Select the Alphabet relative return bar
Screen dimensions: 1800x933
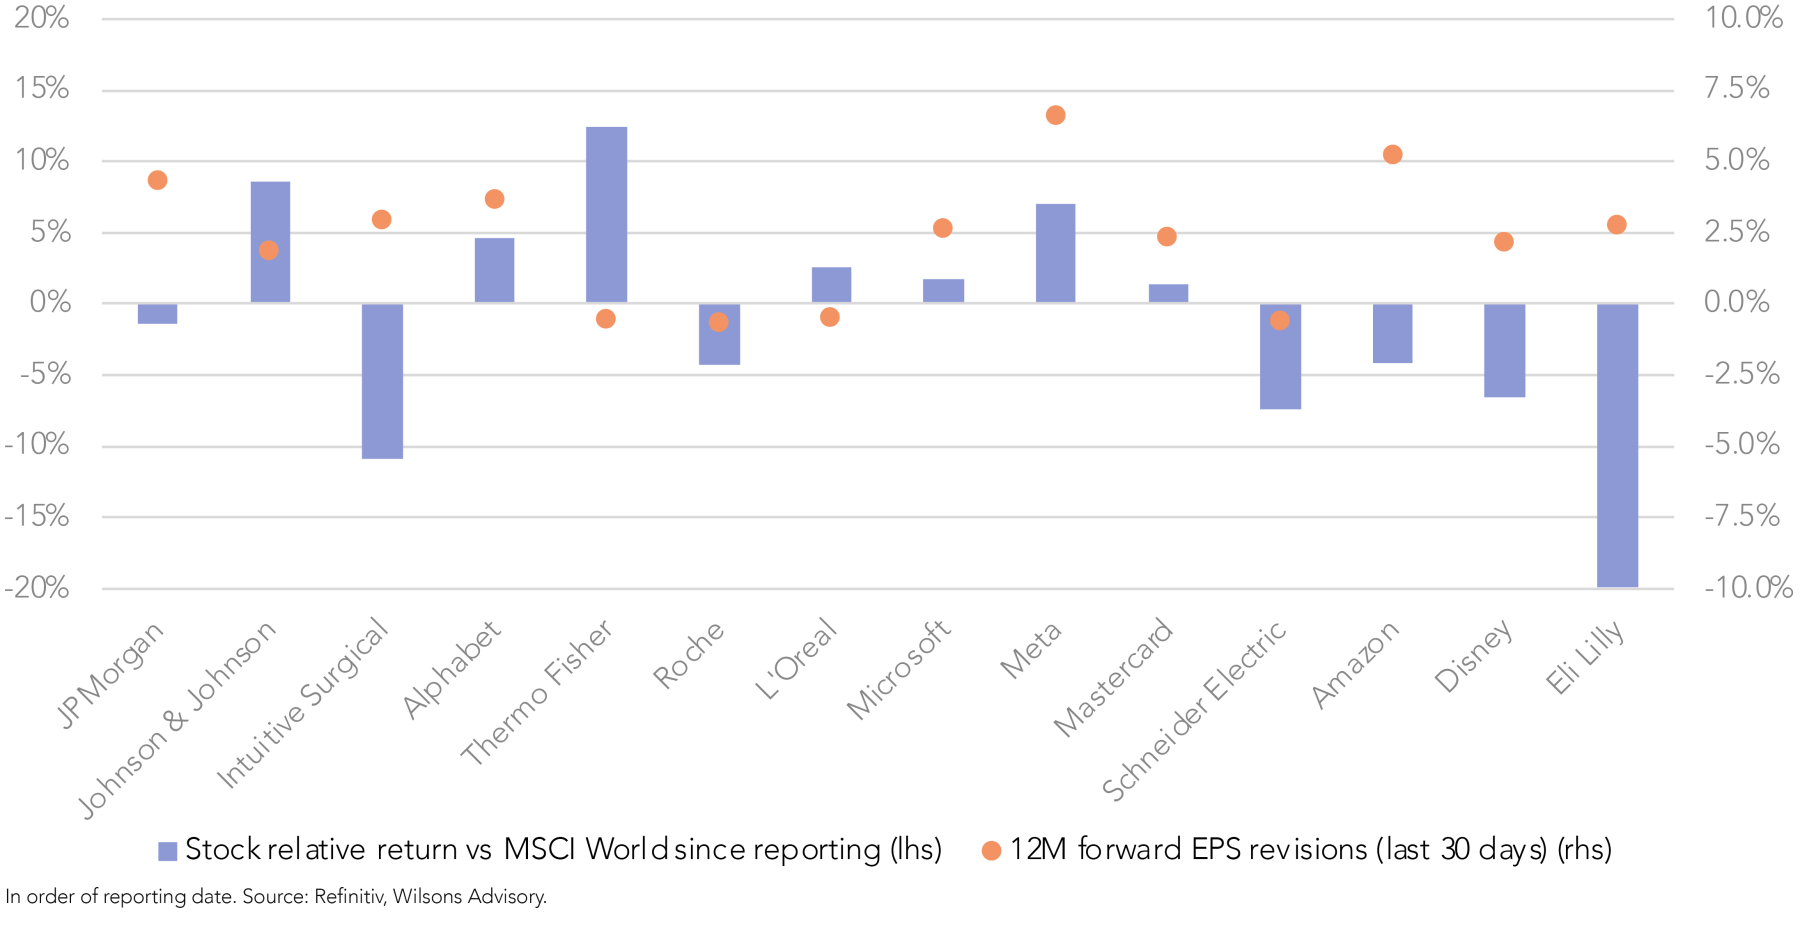pos(494,270)
